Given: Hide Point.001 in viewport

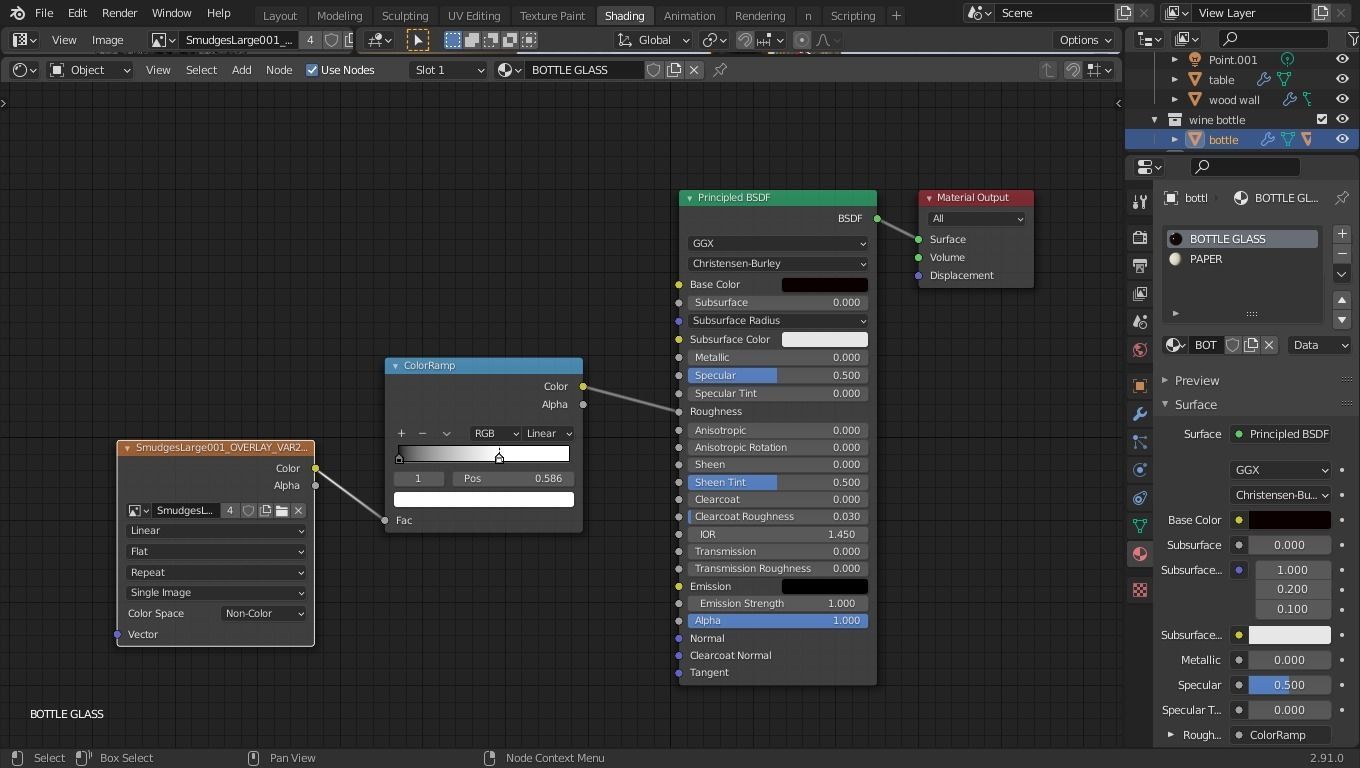Looking at the screenshot, I should pyautogui.click(x=1342, y=60).
